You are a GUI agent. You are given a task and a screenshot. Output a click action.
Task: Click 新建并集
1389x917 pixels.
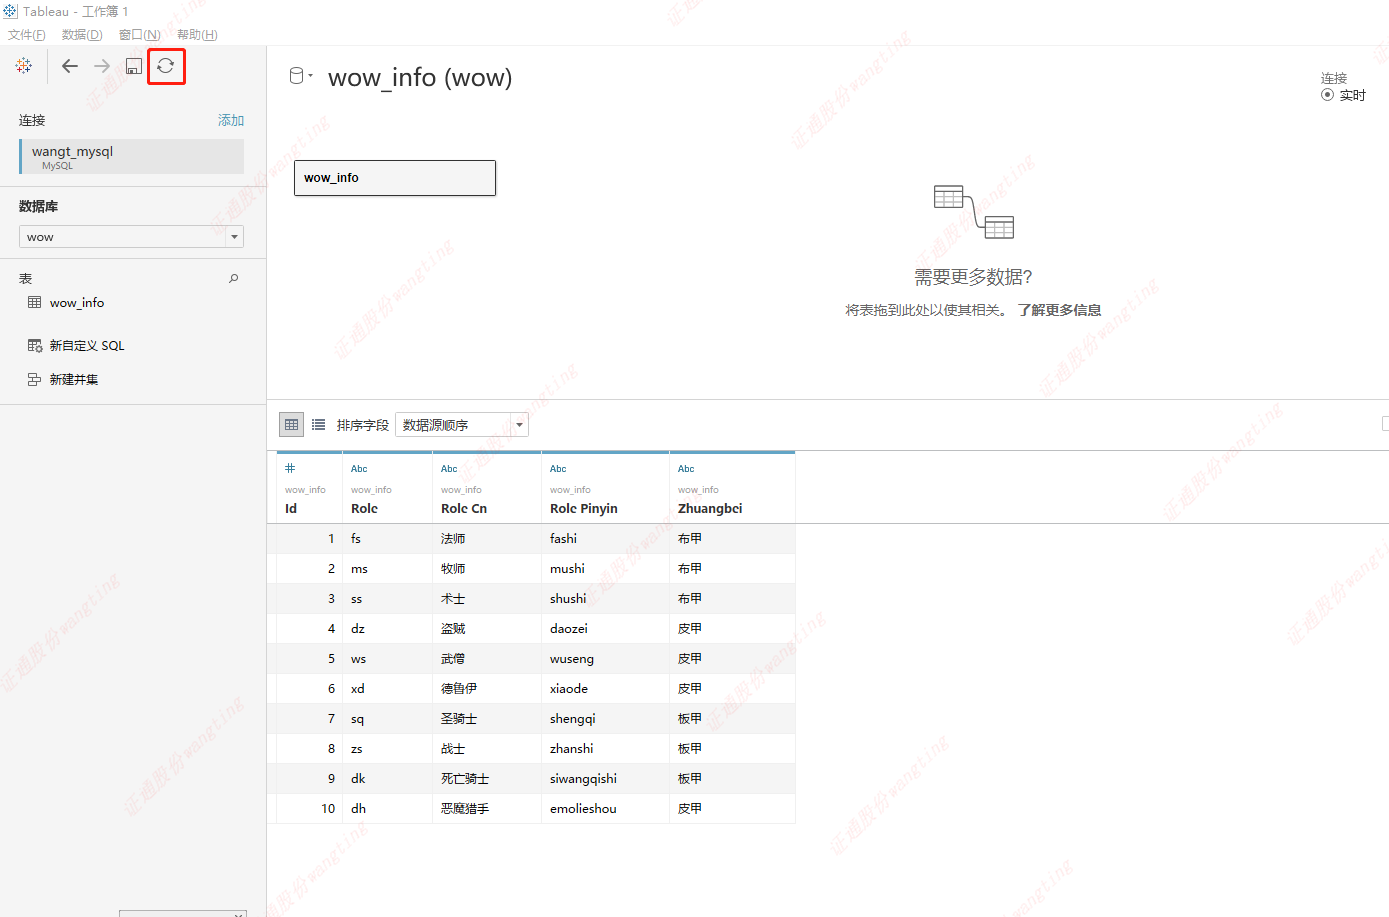[x=74, y=379]
